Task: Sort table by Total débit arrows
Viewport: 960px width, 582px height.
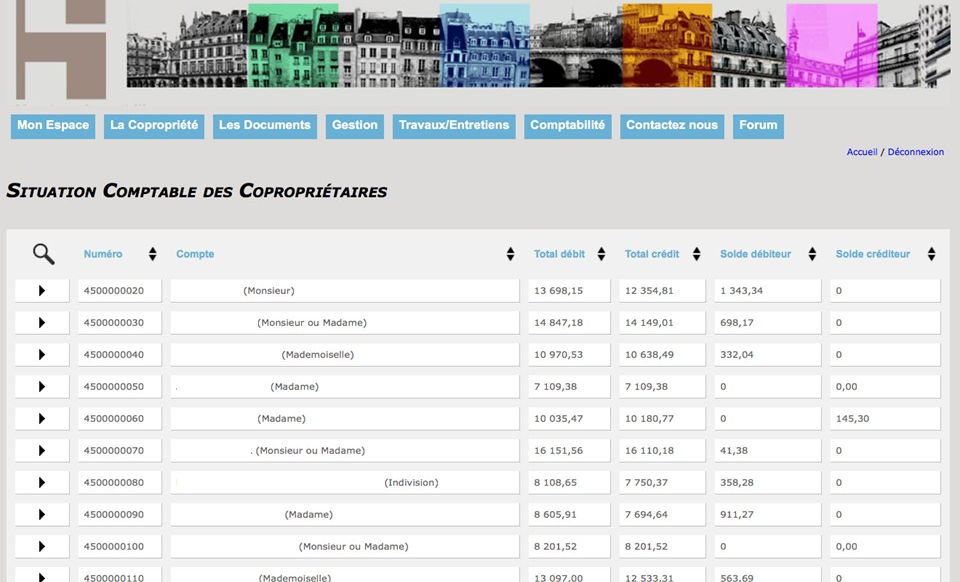Action: (601, 254)
